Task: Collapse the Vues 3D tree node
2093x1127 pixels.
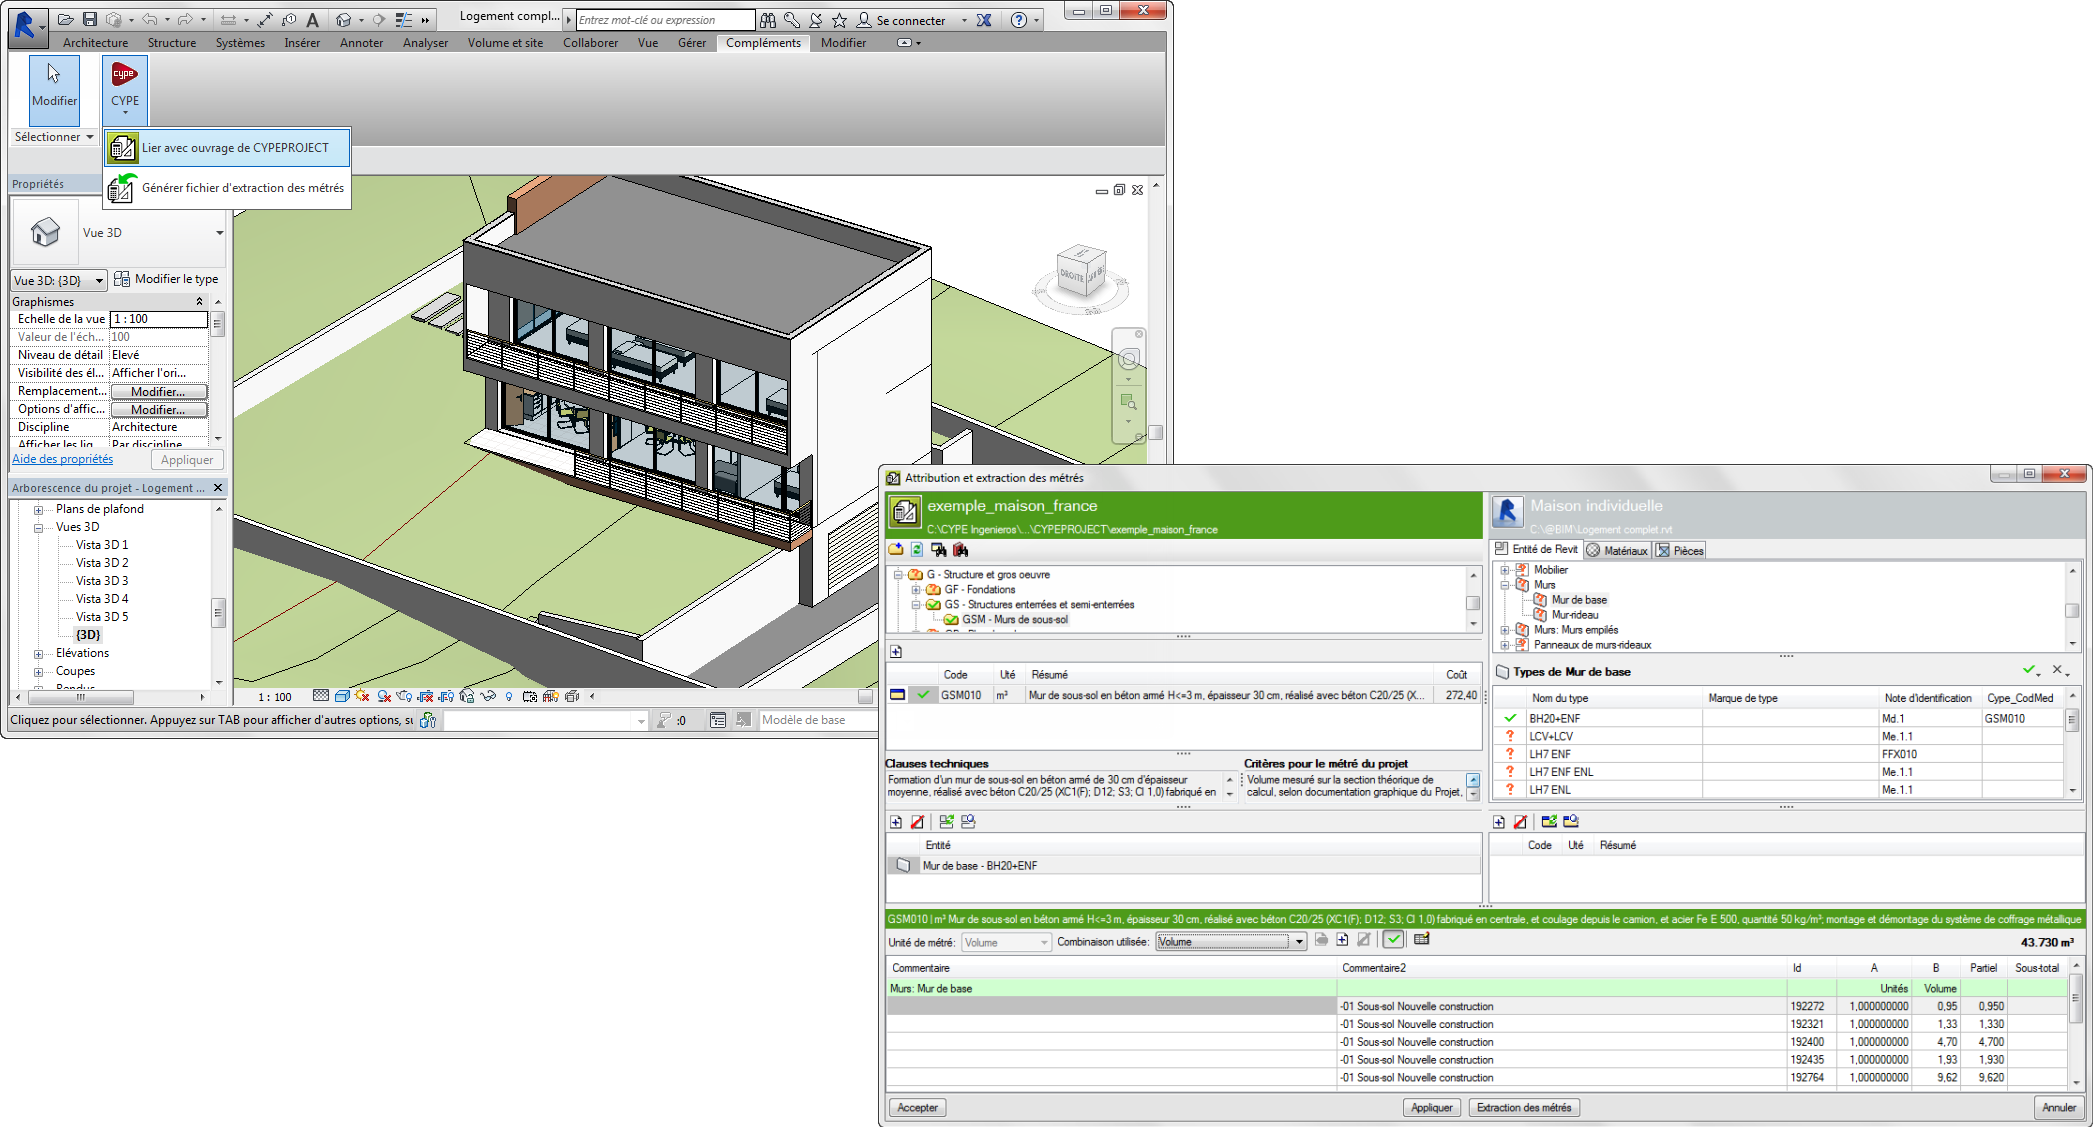Action: pos(38,528)
